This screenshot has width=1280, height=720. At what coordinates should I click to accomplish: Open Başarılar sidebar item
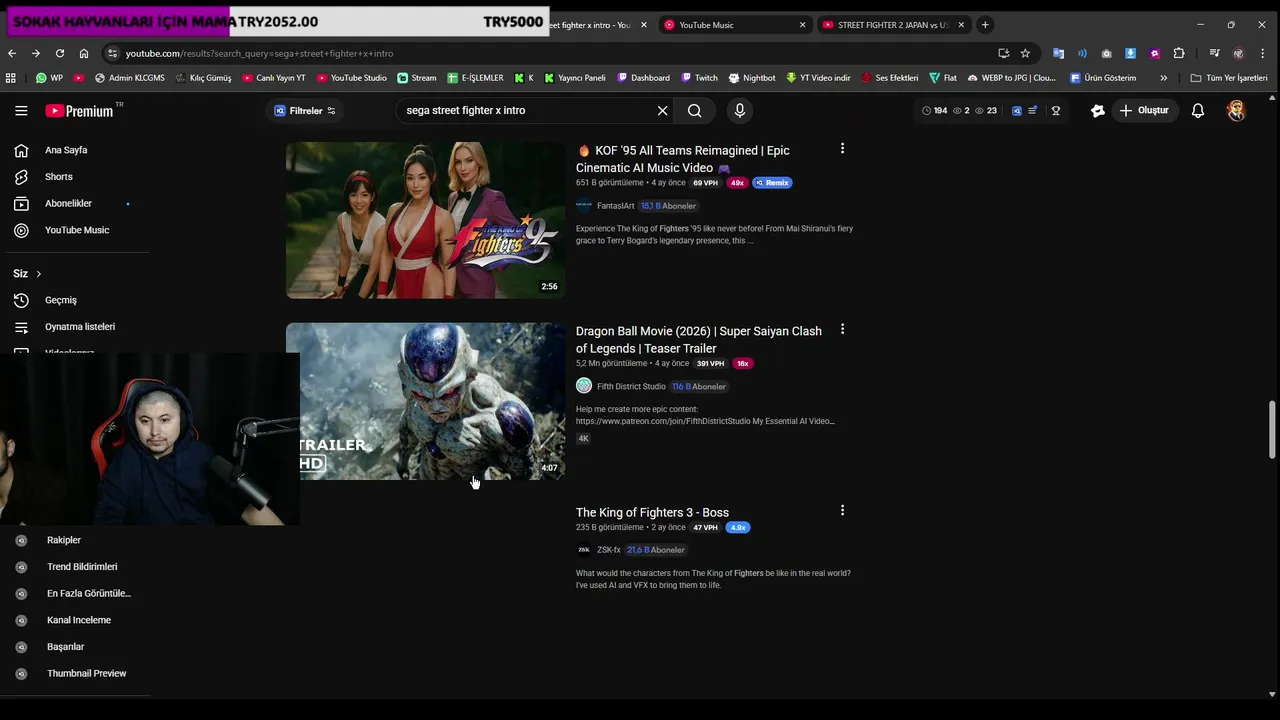click(65, 647)
